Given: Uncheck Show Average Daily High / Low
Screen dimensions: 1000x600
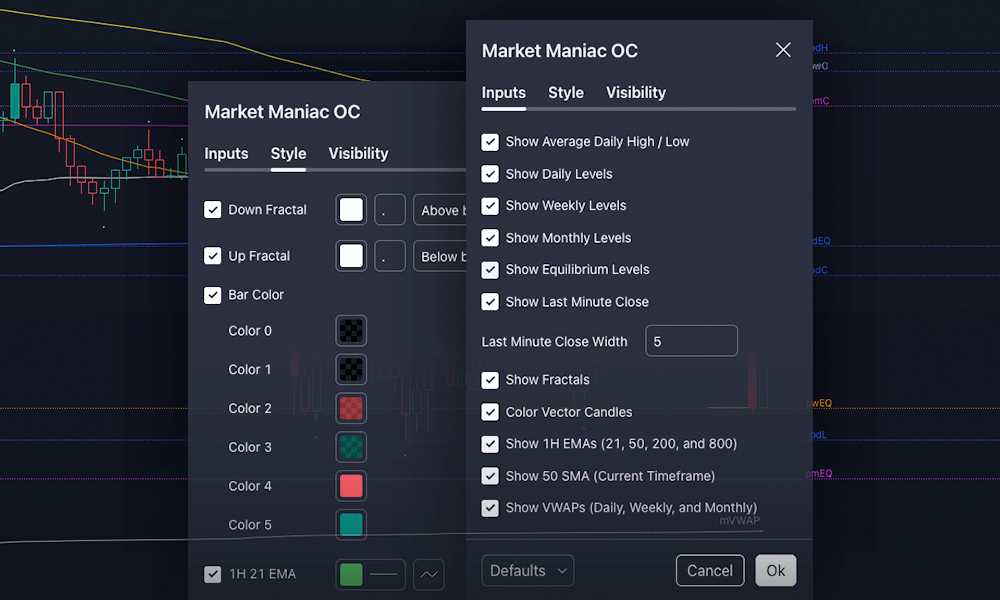Looking at the screenshot, I should [490, 141].
